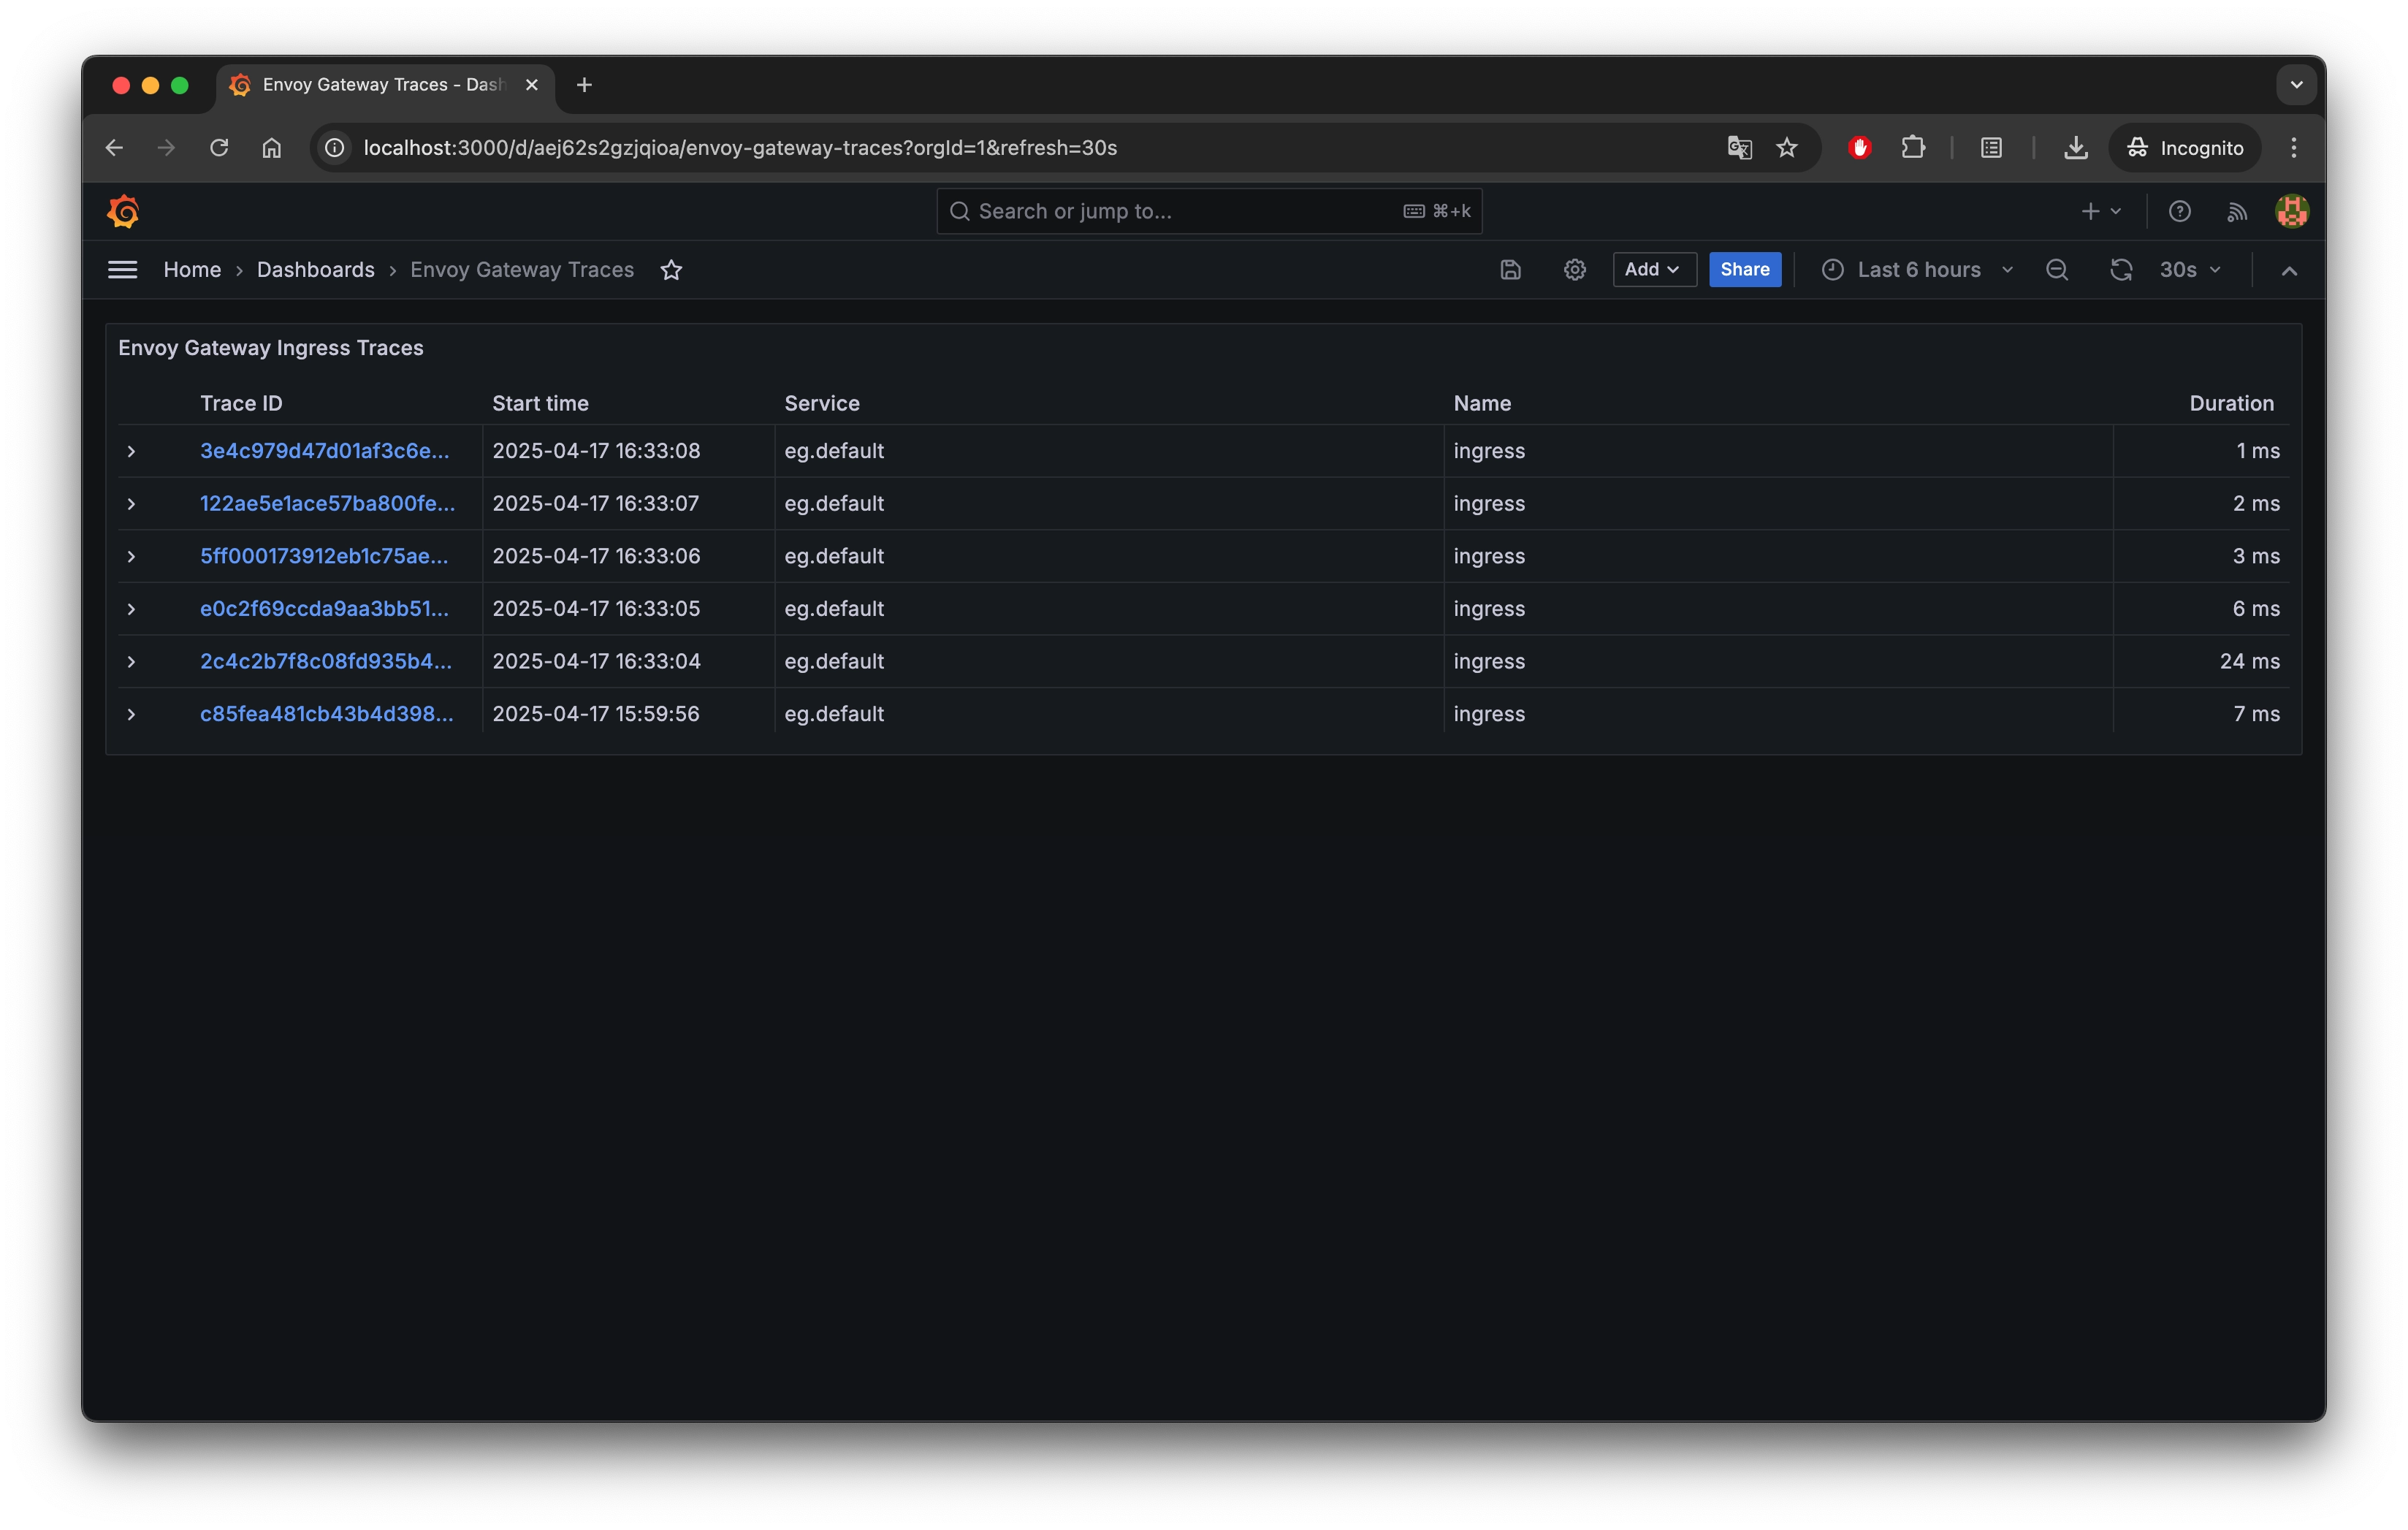Star the Envoy Gateway Traces dashboard
The width and height of the screenshot is (2408, 1530).
671,270
